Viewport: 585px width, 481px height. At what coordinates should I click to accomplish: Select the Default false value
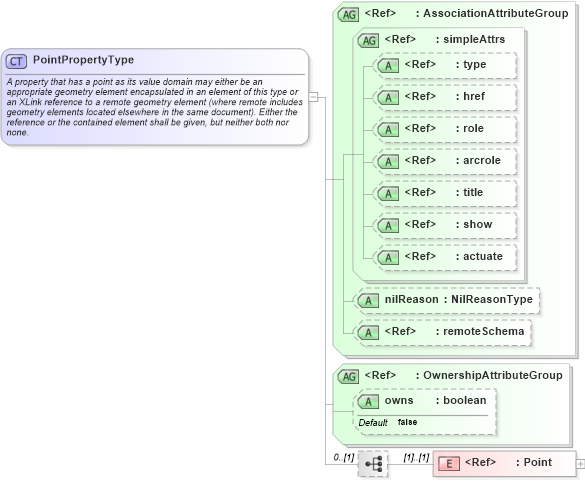407,422
